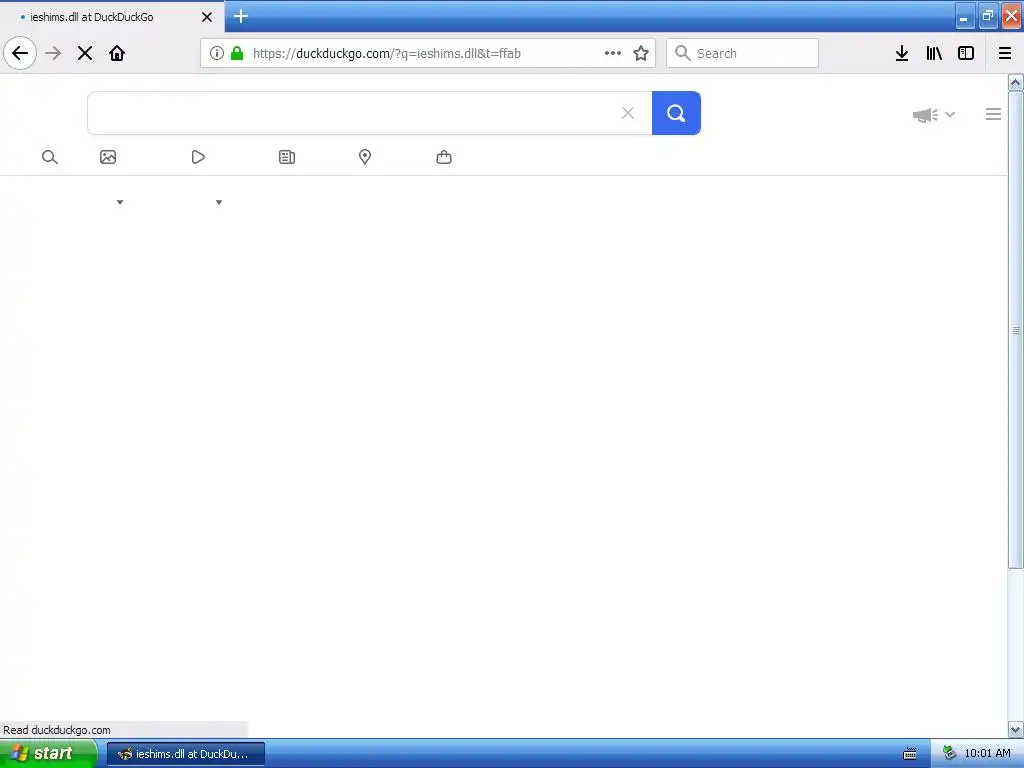Click the green padlock security icon
Image resolution: width=1024 pixels, height=768 pixels.
point(237,54)
